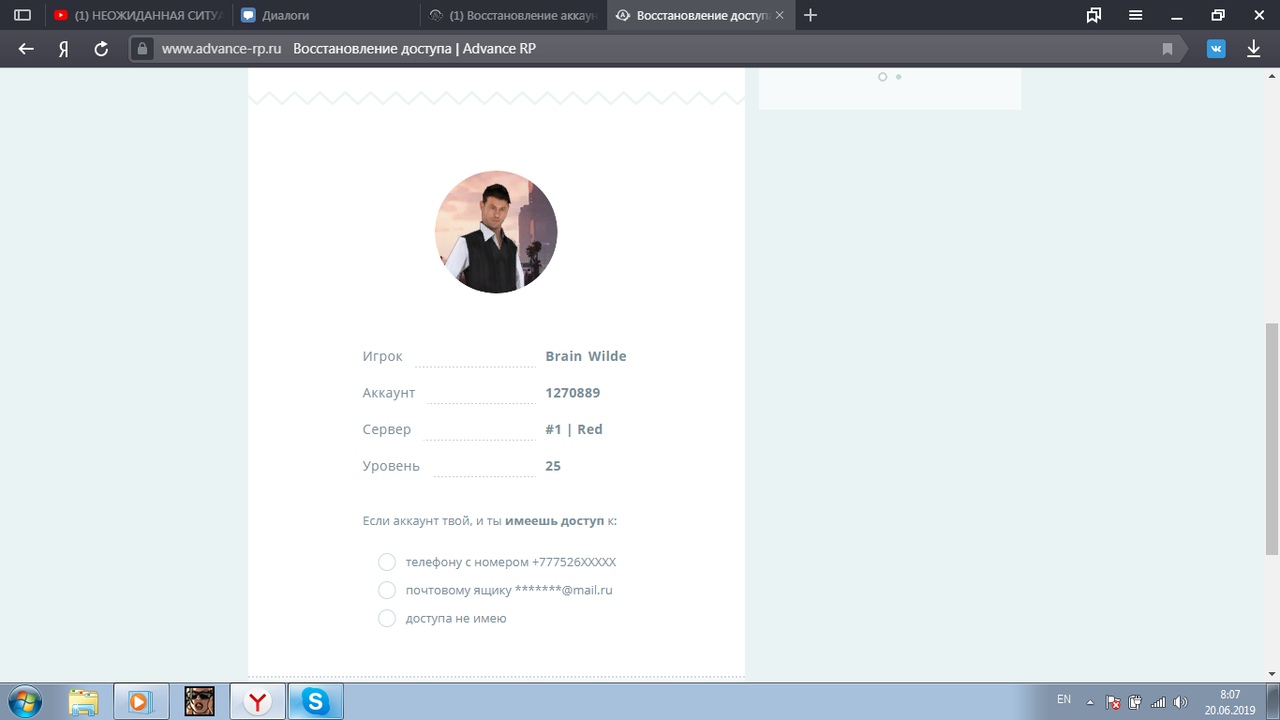Click the server value #1 | Red

pyautogui.click(x=574, y=429)
